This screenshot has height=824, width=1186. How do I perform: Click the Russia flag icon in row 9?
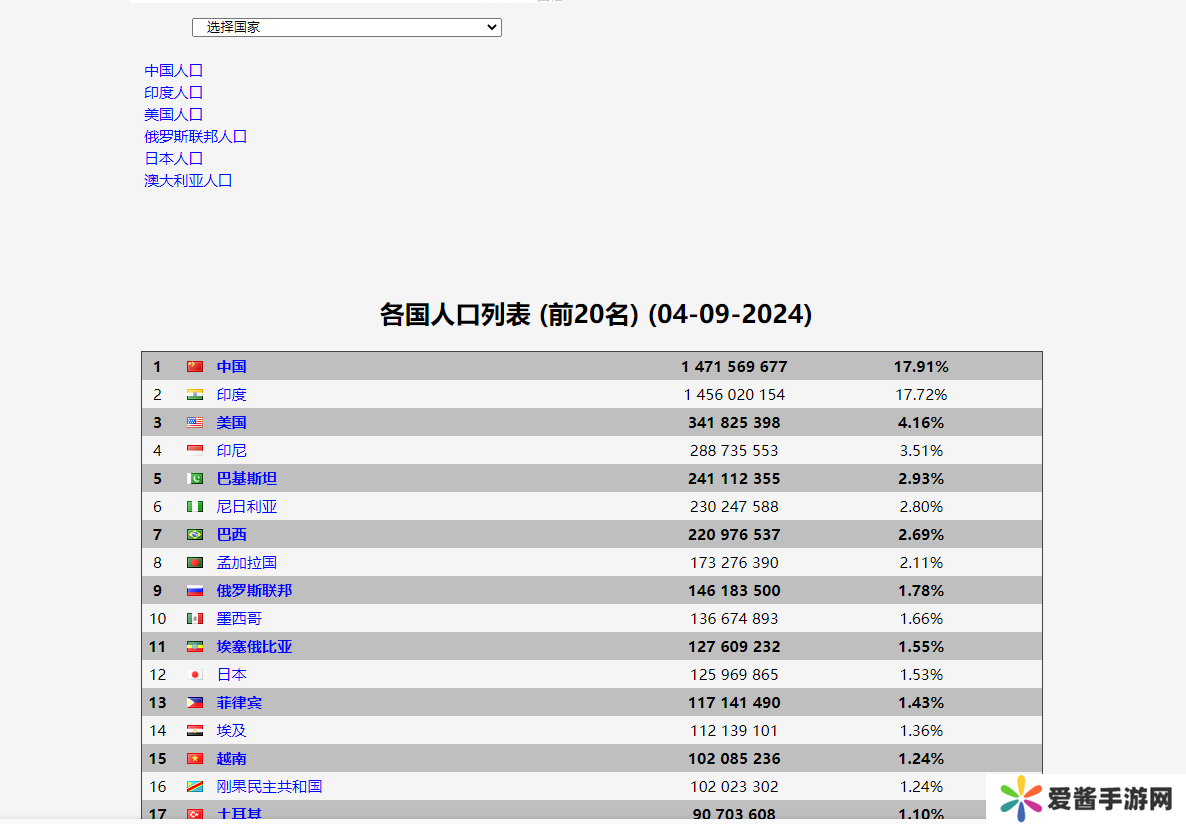pyautogui.click(x=195, y=591)
